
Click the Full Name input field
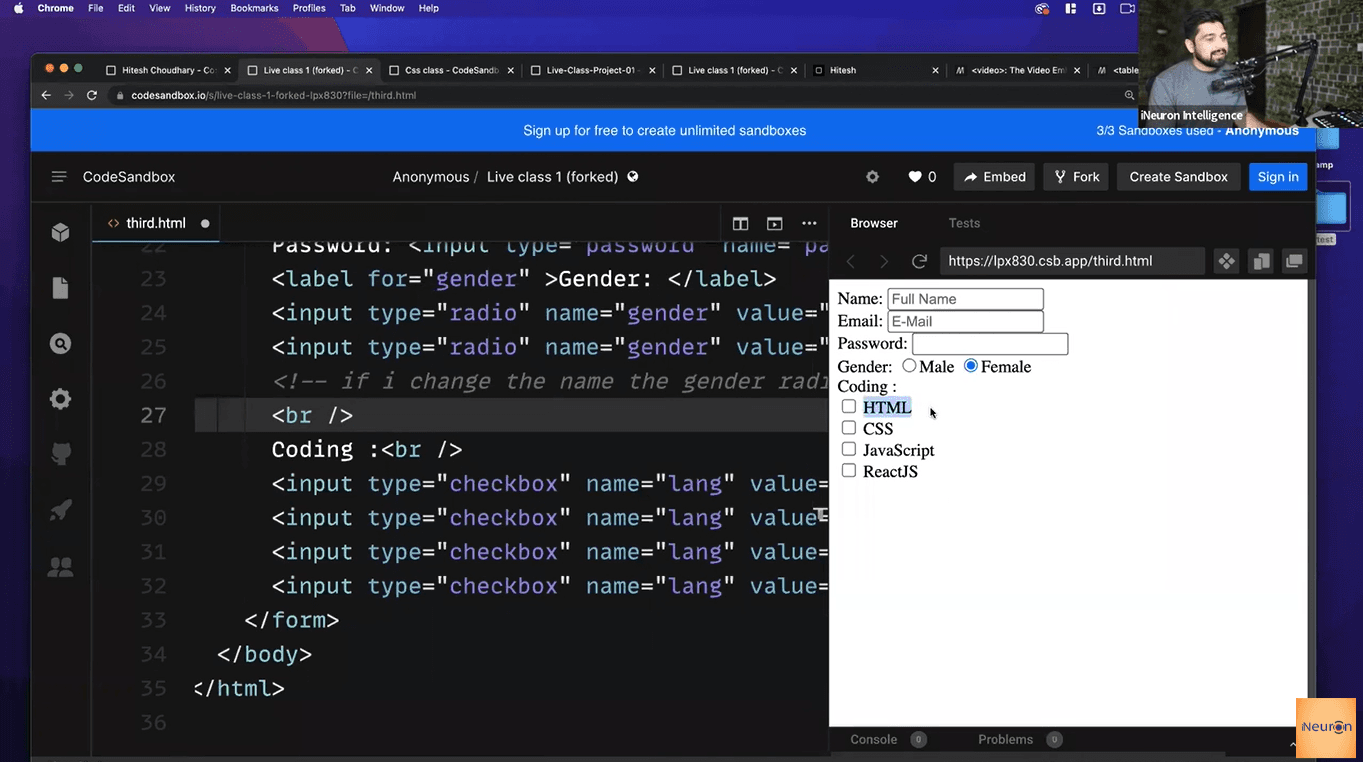pyautogui.click(x=965, y=299)
